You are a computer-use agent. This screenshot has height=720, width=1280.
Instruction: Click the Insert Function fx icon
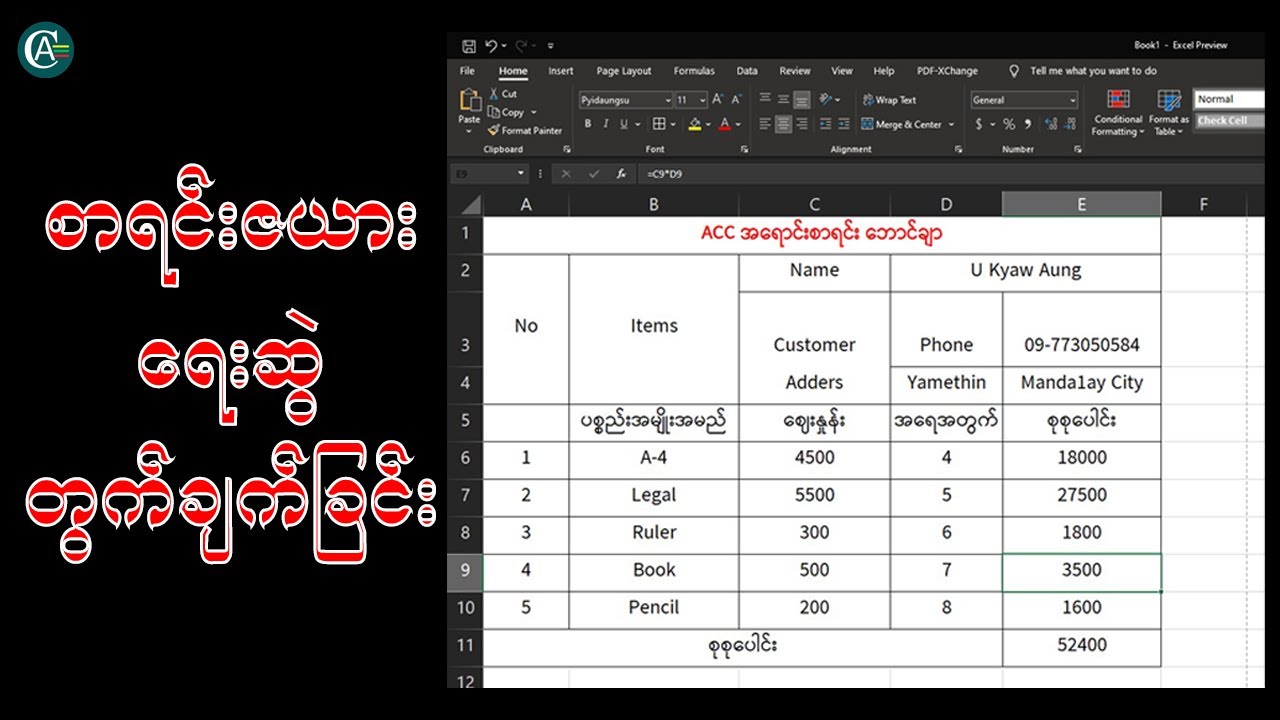[621, 174]
